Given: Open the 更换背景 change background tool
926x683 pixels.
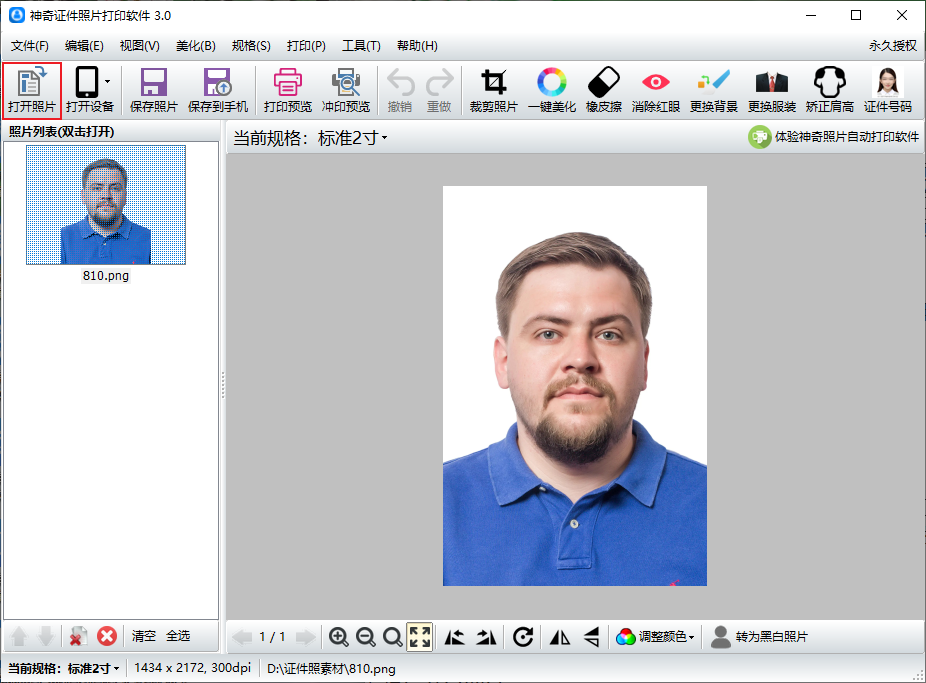Looking at the screenshot, I should pos(713,90).
